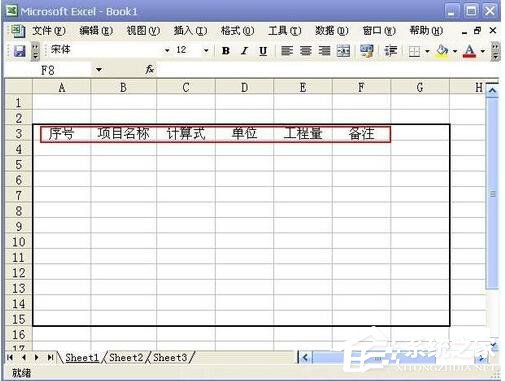Viewport: 505px width, 381px height.
Task: Click horizontal scrollbar left arrow
Action: pos(305,358)
